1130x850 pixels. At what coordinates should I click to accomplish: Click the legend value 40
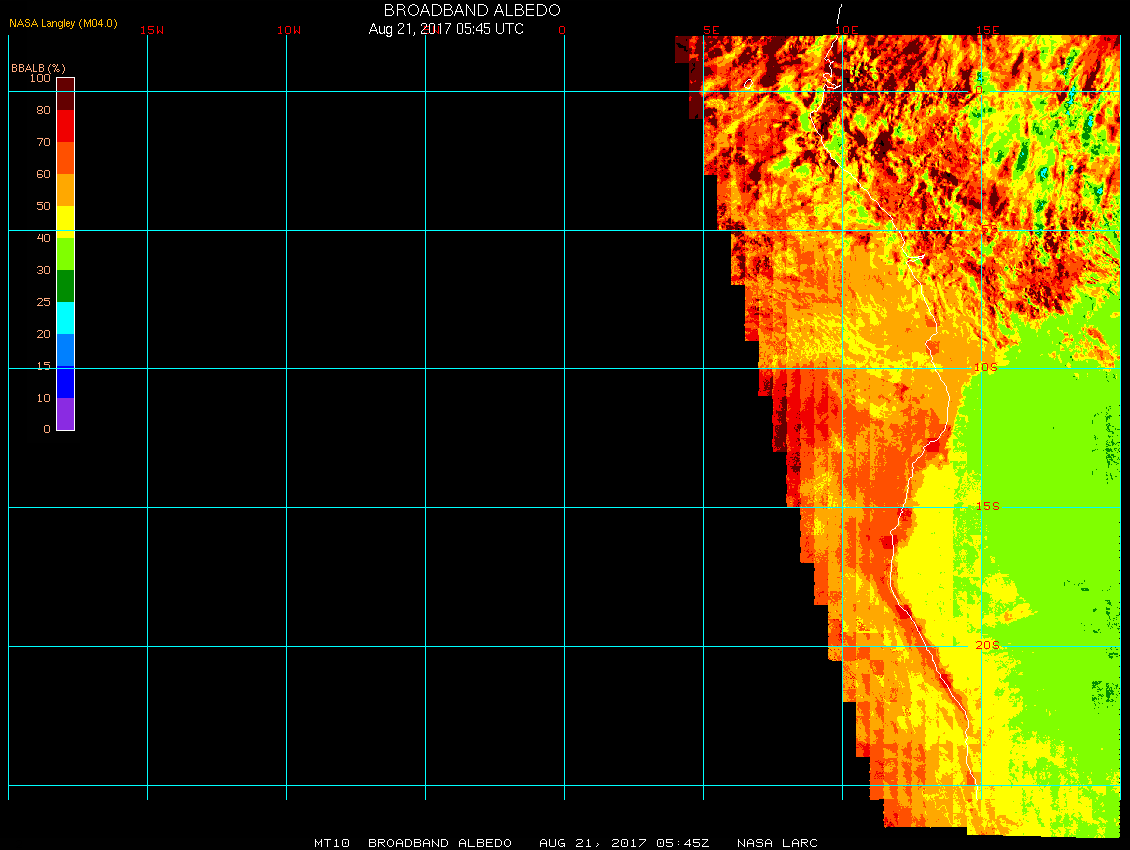tap(44, 238)
